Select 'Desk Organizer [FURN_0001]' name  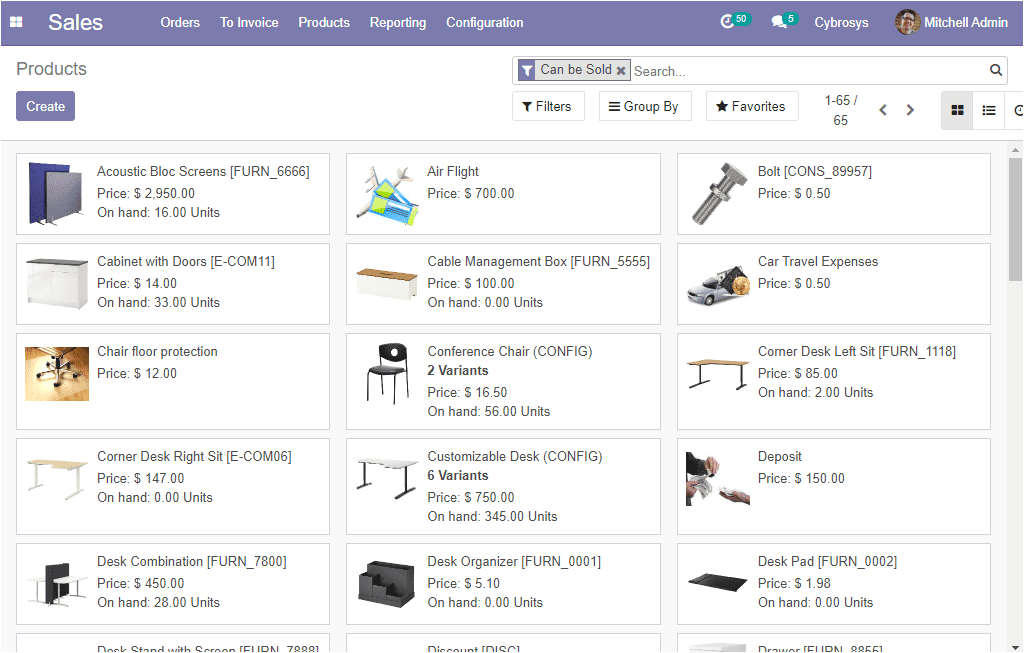[514, 562]
